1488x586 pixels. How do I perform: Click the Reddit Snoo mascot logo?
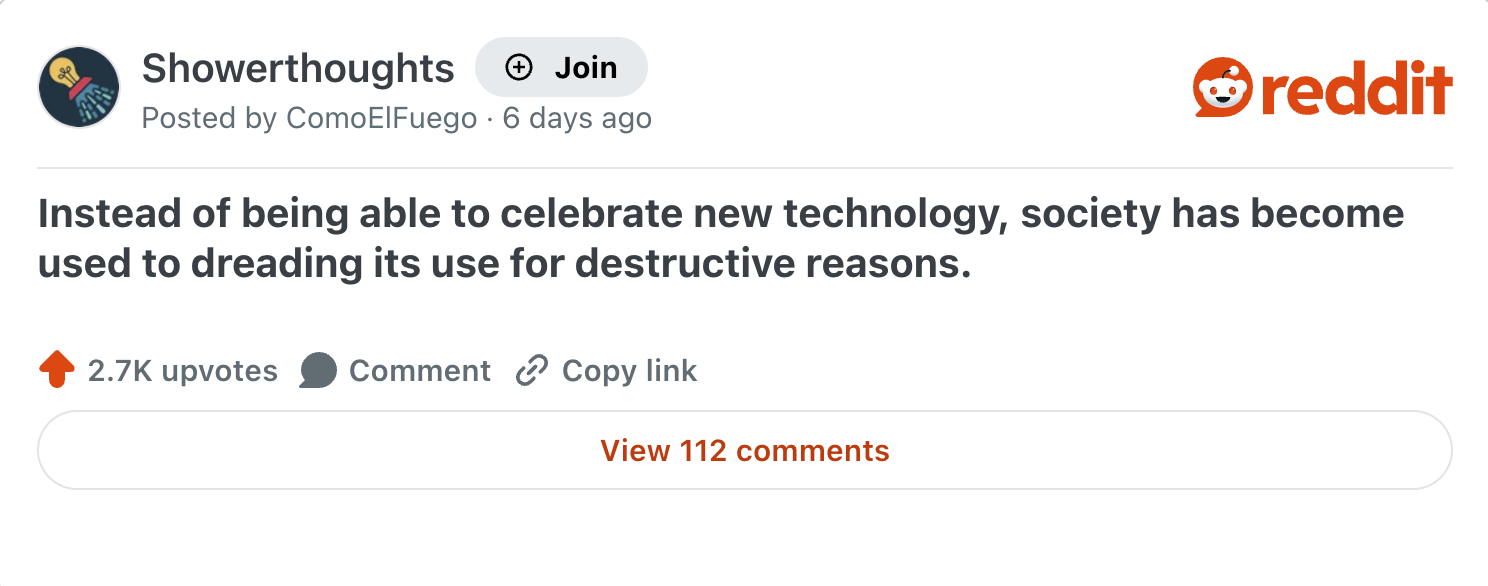pos(1222,88)
